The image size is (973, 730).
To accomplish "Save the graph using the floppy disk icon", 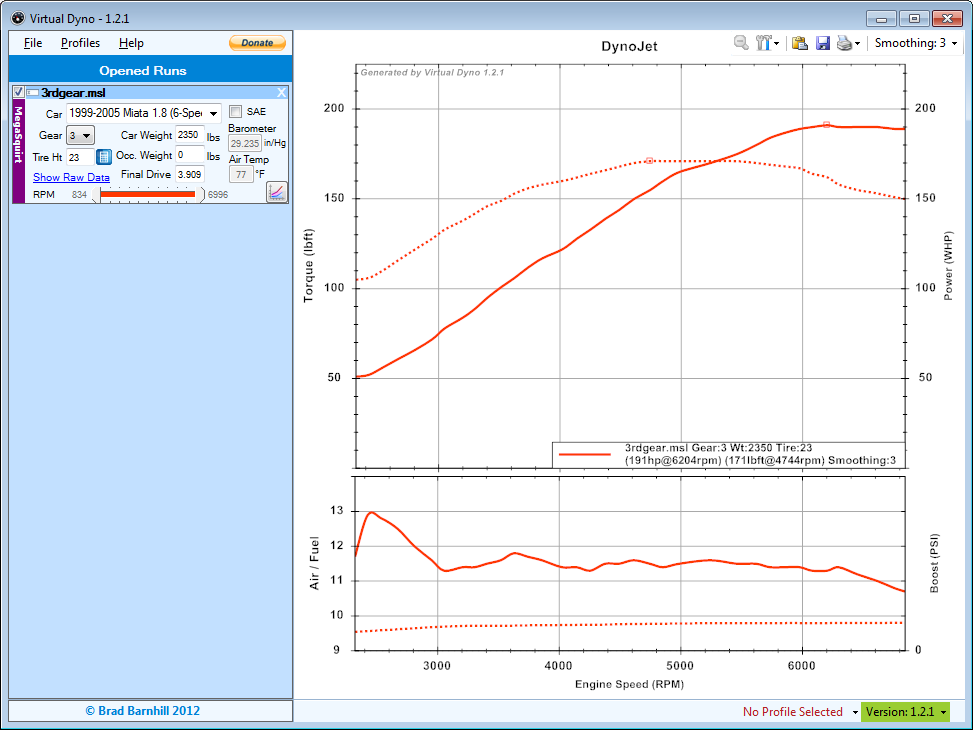I will click(x=823, y=43).
